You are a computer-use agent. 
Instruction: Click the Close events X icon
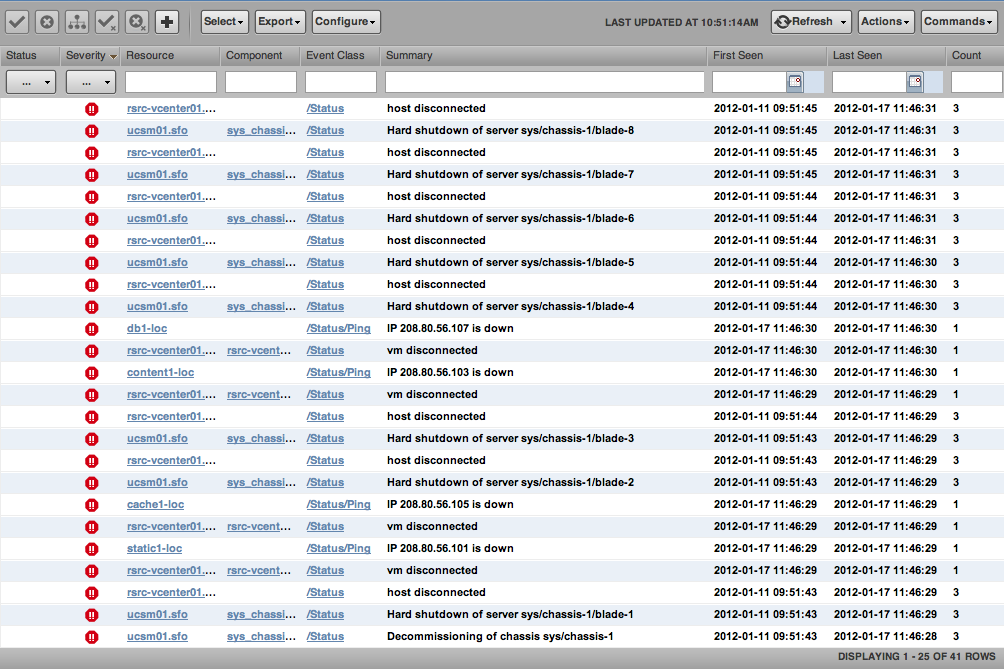47,21
